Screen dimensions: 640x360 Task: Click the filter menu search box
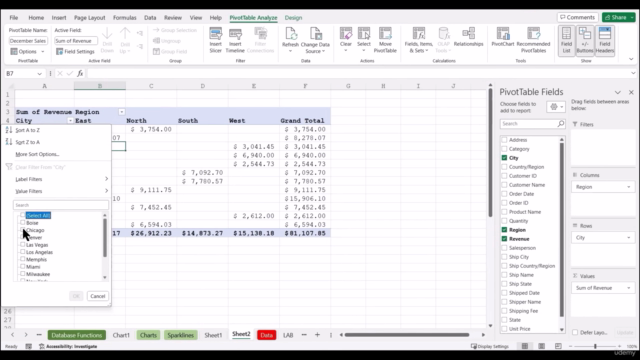[60, 205]
